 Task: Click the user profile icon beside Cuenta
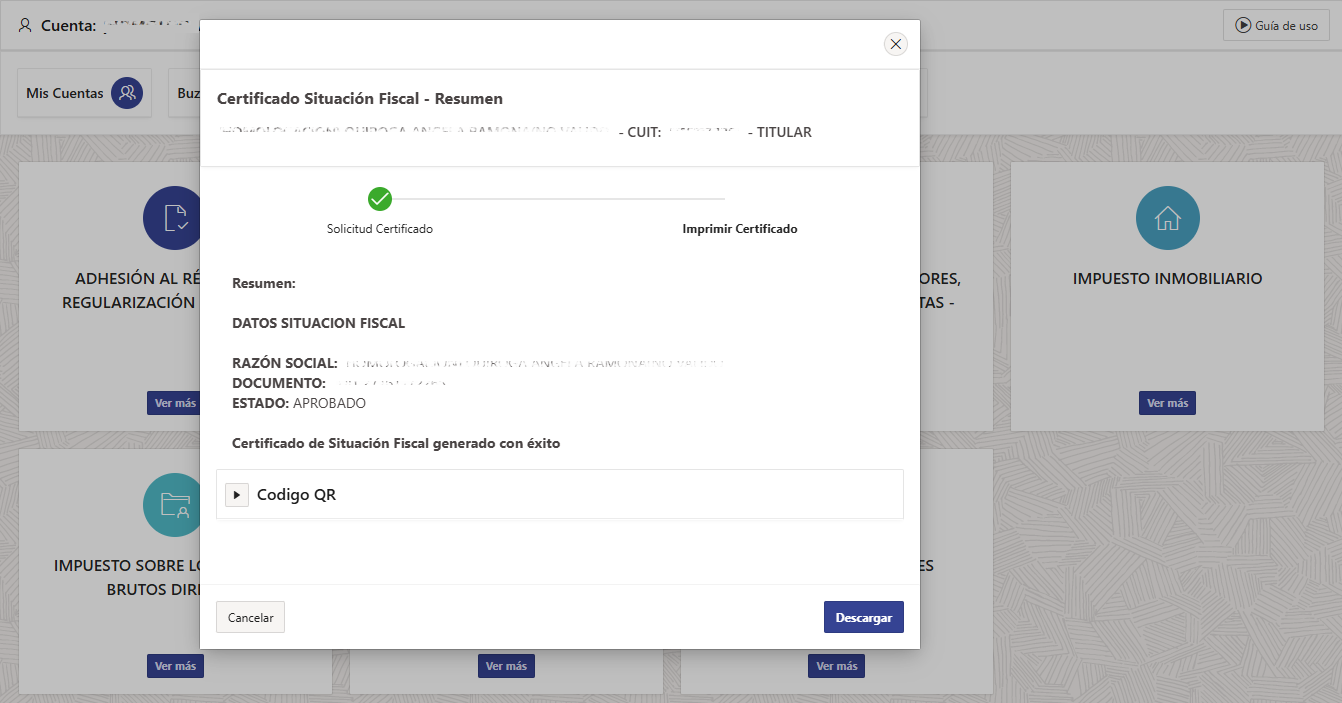tap(25, 25)
